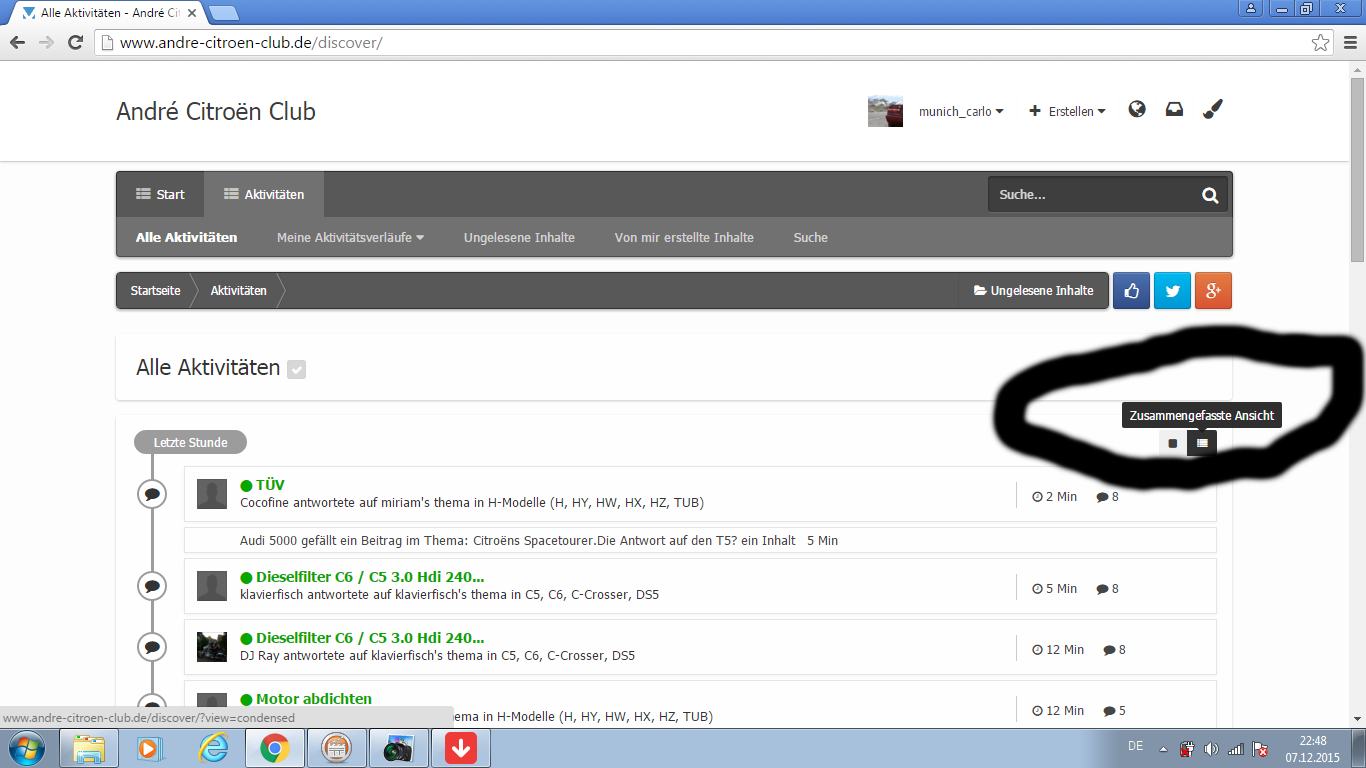The image size is (1366, 768).
Task: Close the Alle Aktivitäten browser tab
Action: pos(192,12)
